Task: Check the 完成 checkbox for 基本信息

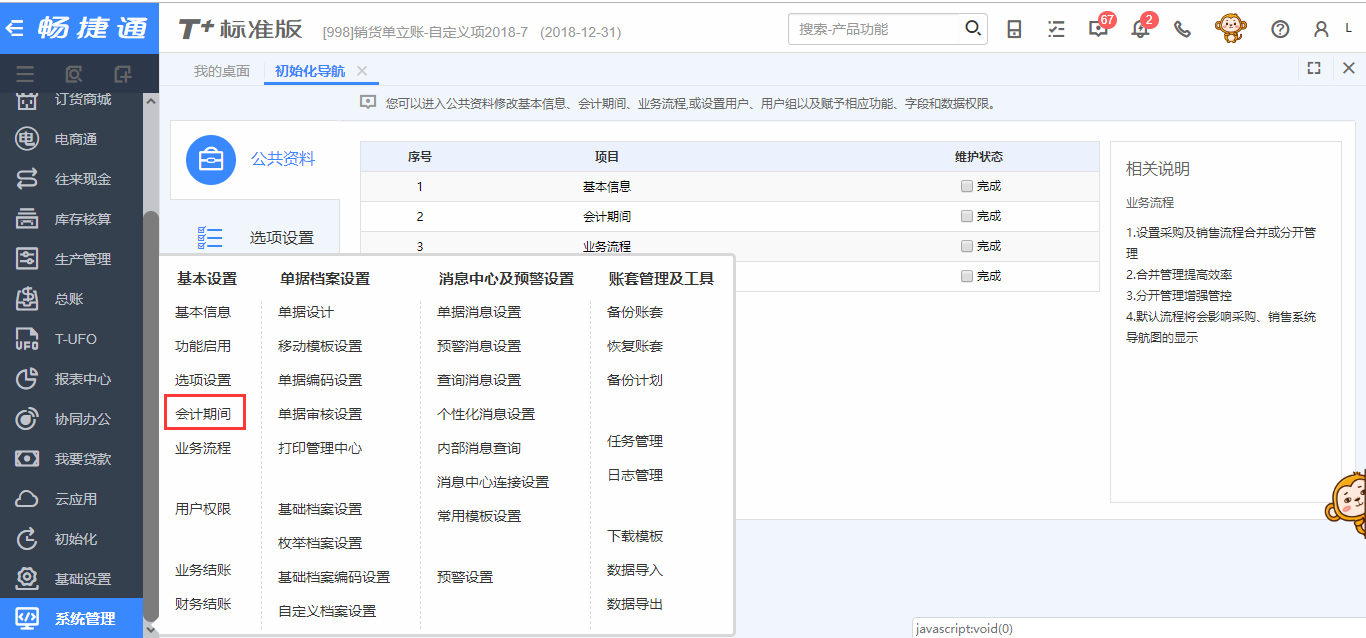Action: click(x=966, y=186)
